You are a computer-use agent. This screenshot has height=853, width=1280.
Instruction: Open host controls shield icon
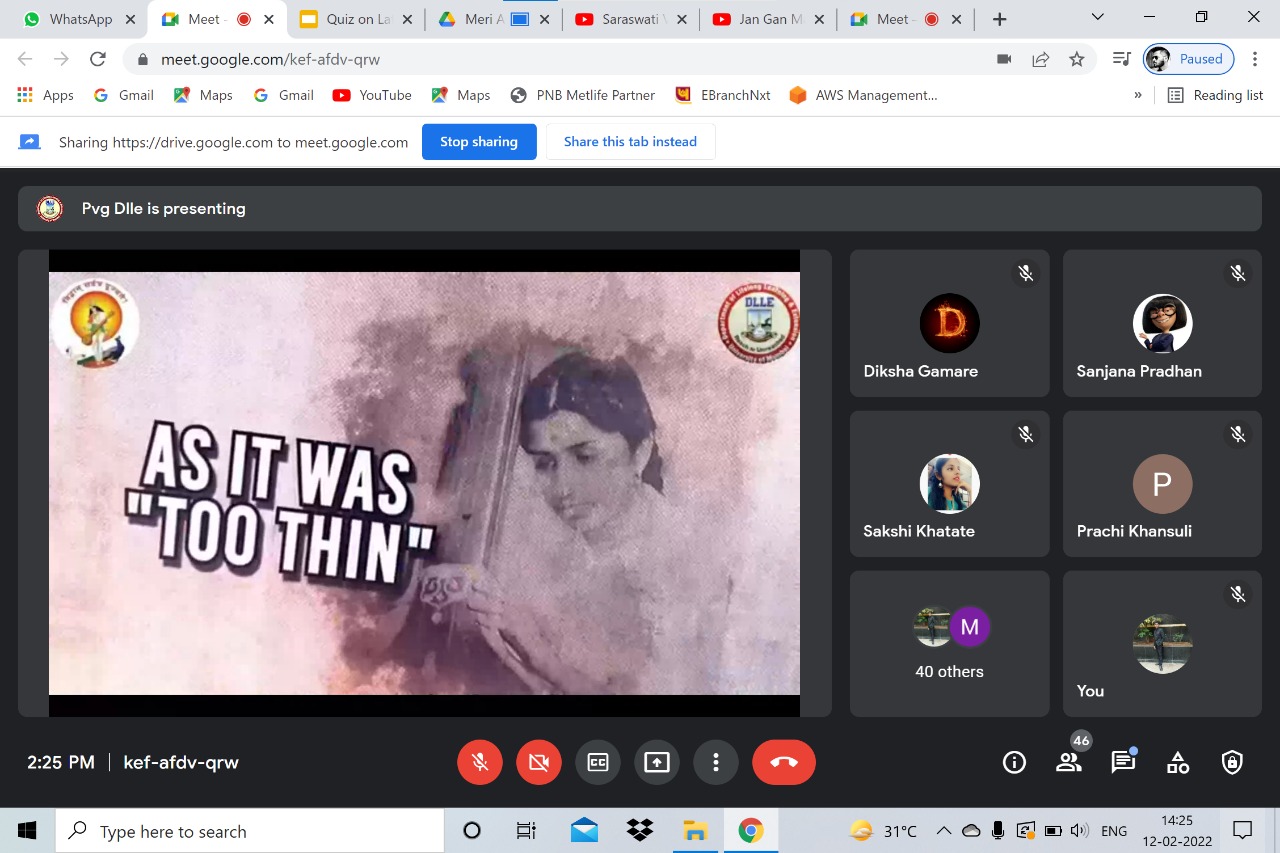(1232, 763)
